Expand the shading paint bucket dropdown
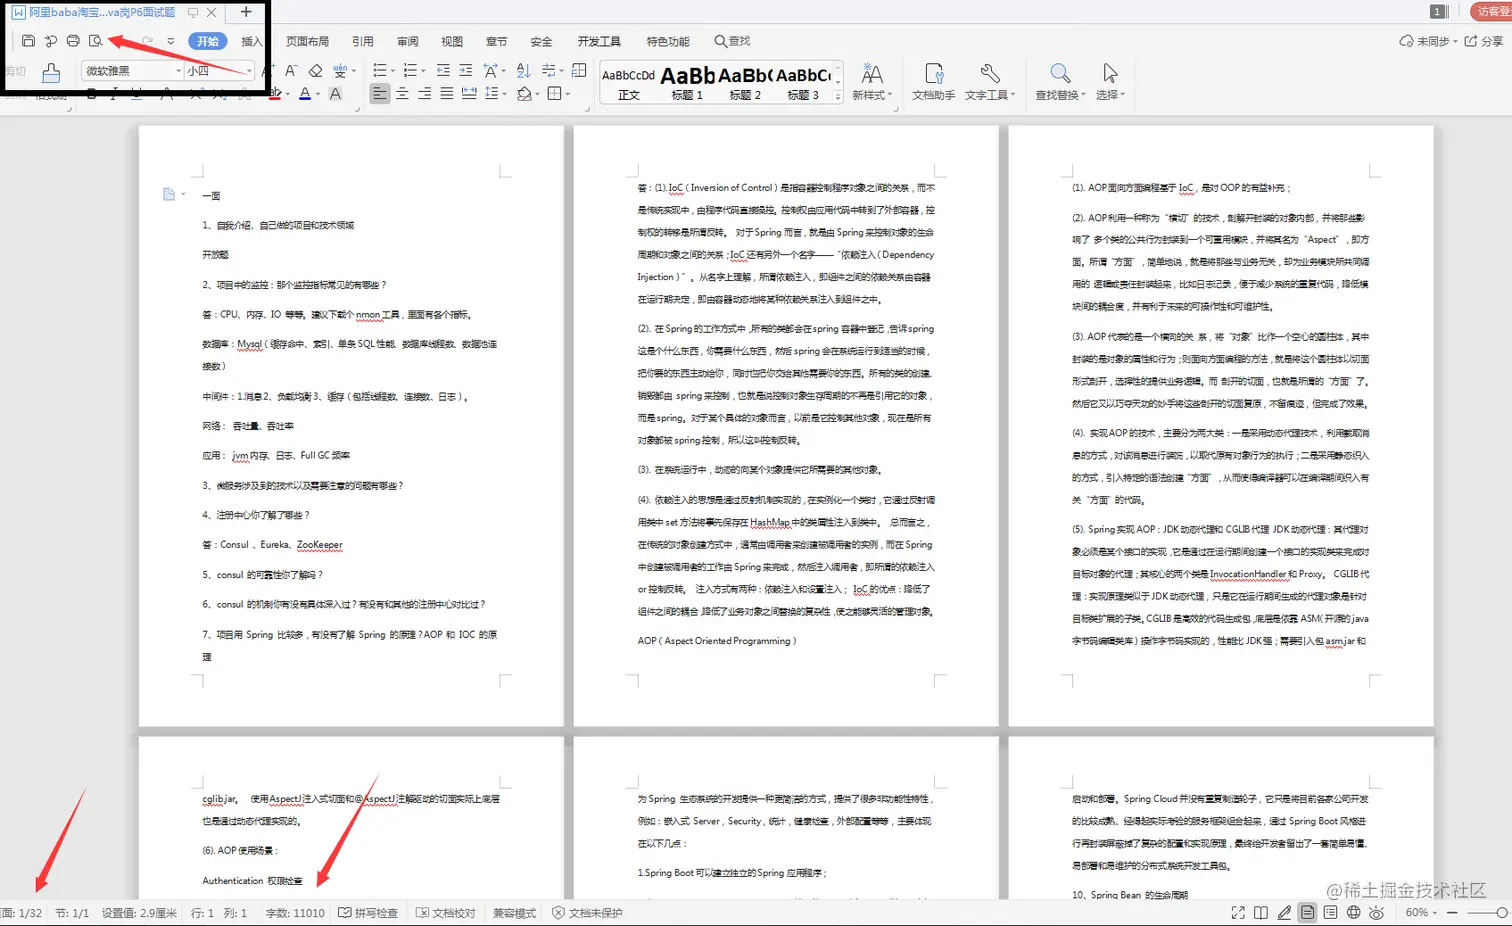The image size is (1512, 926). [x=538, y=94]
